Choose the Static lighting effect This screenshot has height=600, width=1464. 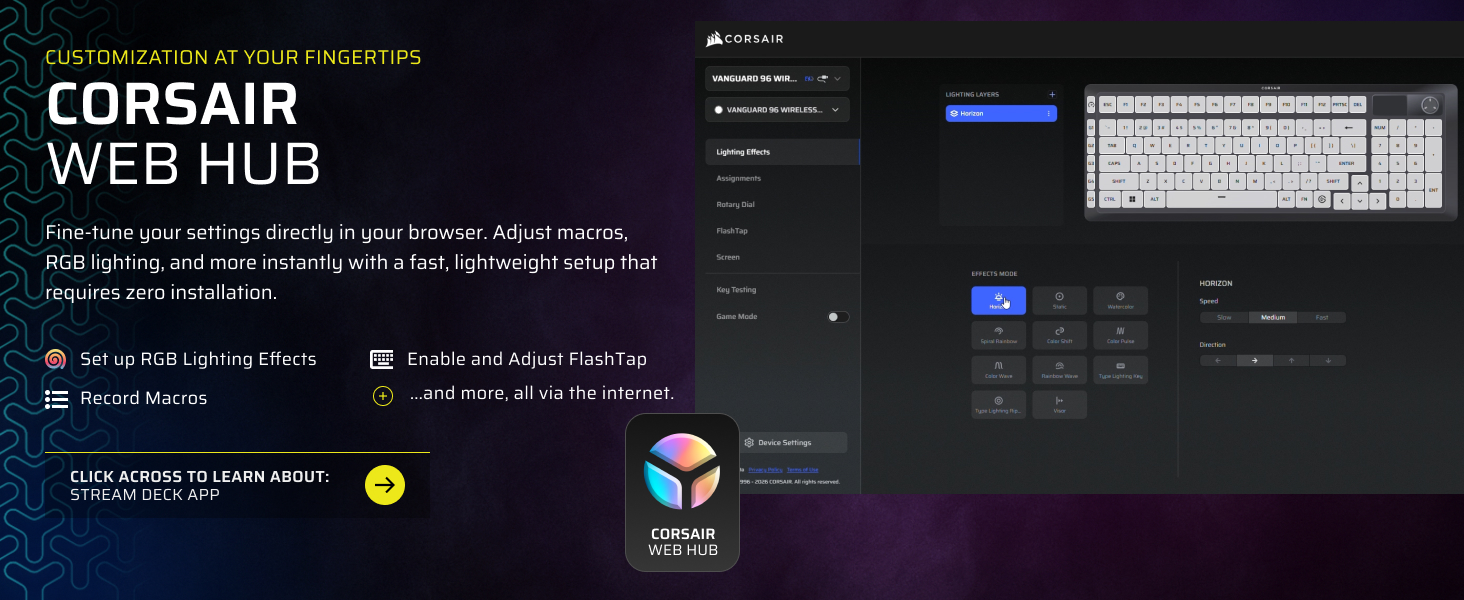click(1059, 300)
